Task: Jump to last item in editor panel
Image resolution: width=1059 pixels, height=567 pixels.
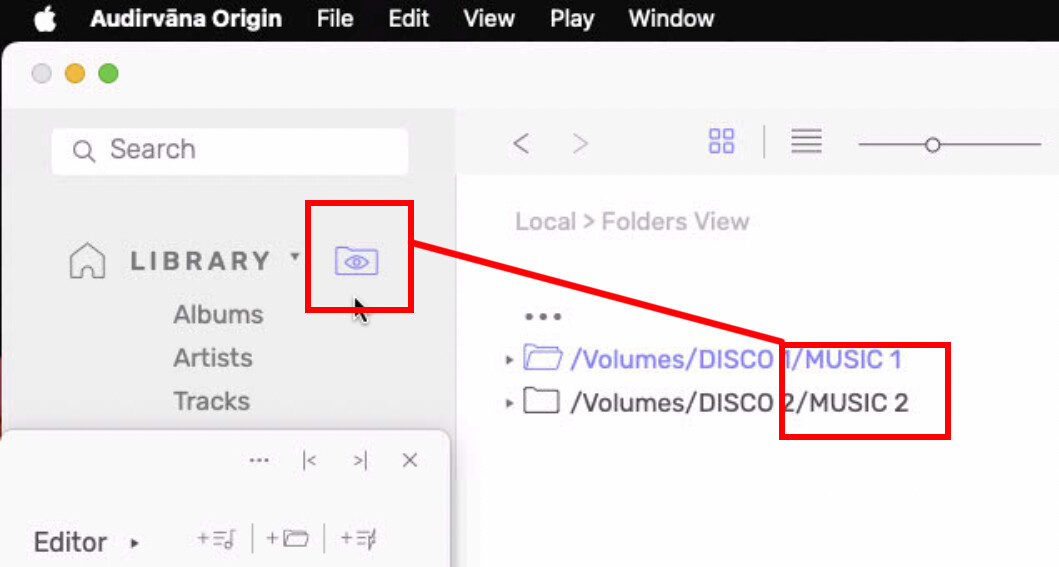Action: click(360, 460)
